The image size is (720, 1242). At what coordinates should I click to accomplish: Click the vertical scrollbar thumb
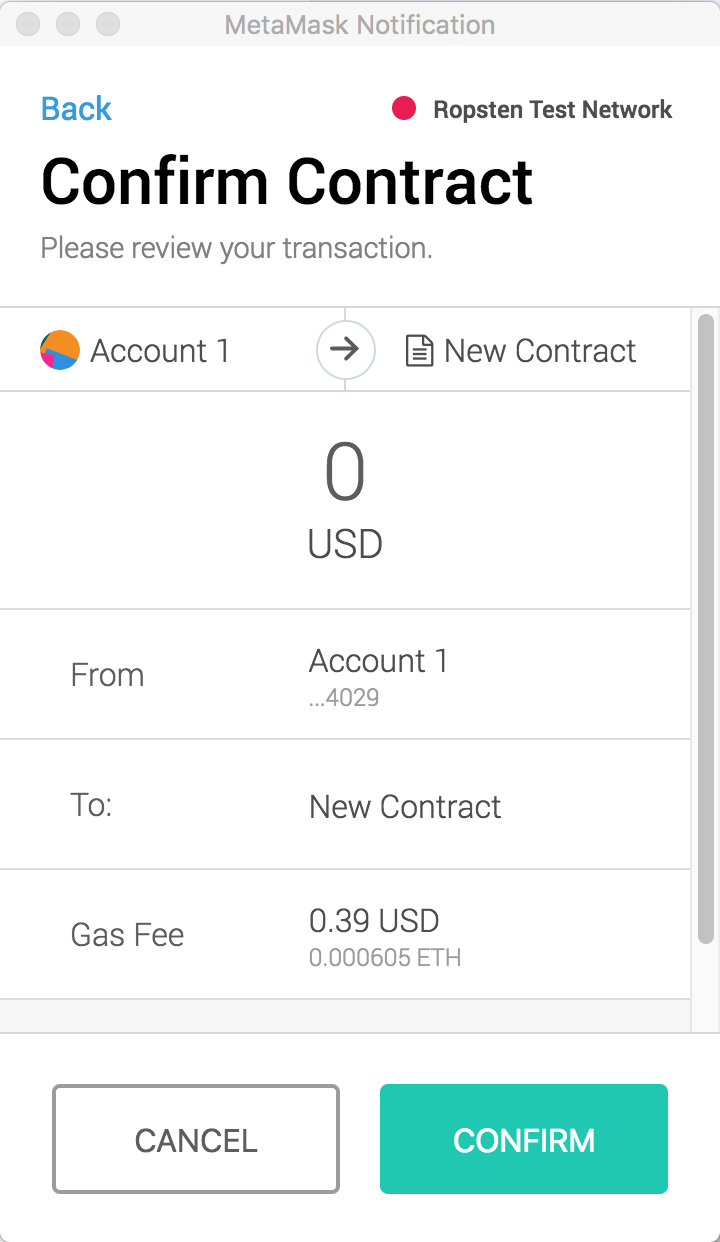click(706, 629)
